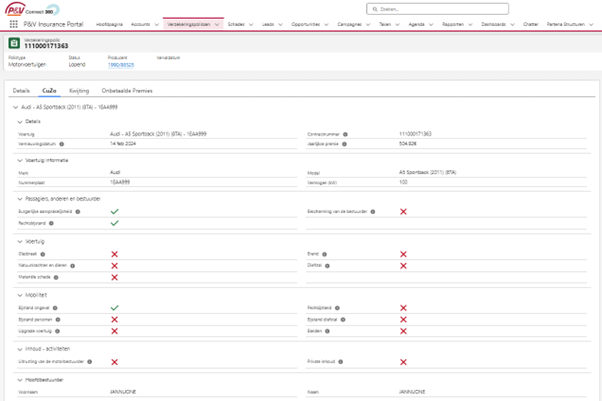Open the Onbetaalde Premies tab

tap(127, 91)
